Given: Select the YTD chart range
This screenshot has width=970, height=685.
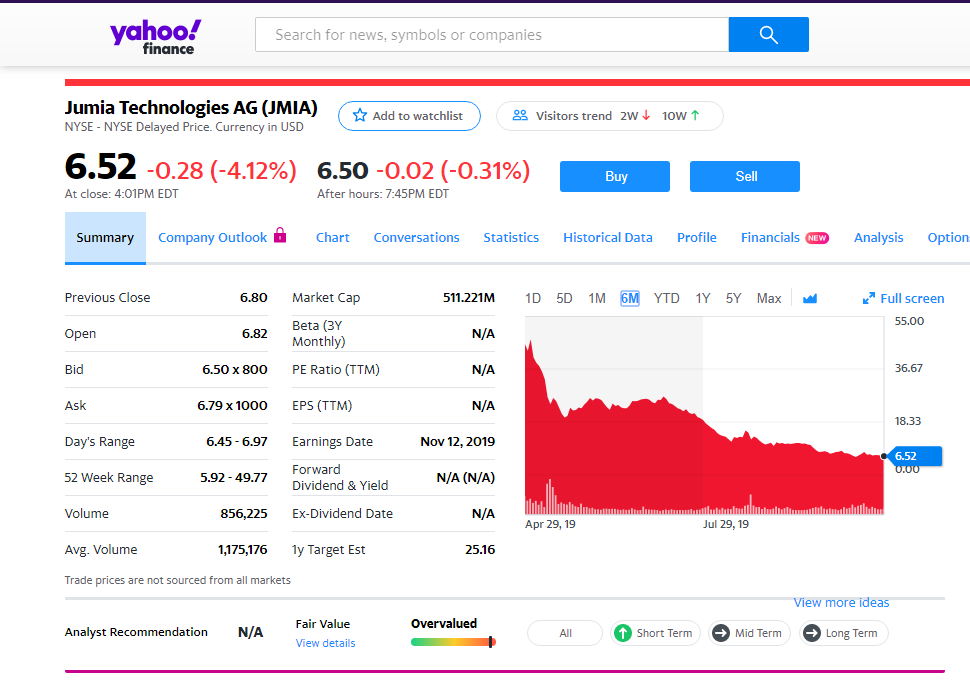Looking at the screenshot, I should (x=666, y=298).
